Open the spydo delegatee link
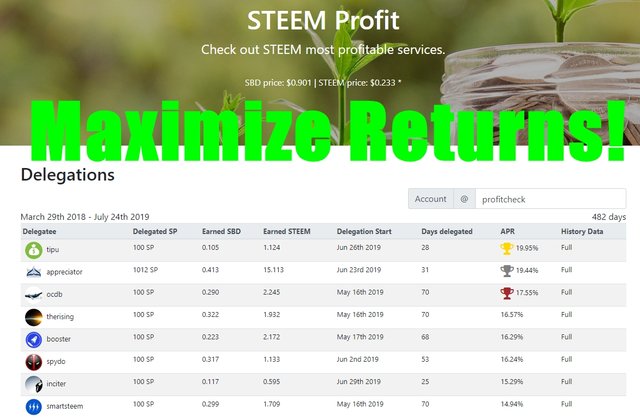 pyautogui.click(x=56, y=362)
